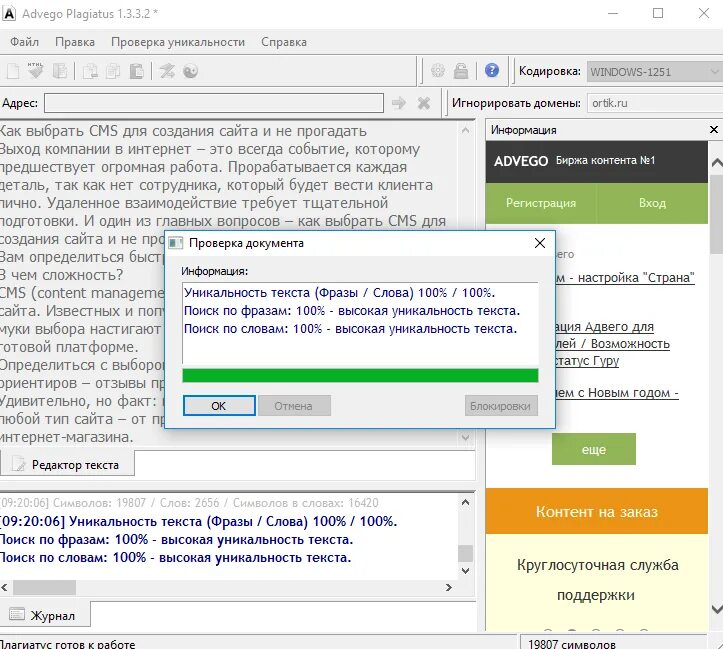Viewport: 723px width, 649px height.
Task: Start deep check yin-yang icon
Action: [x=190, y=71]
